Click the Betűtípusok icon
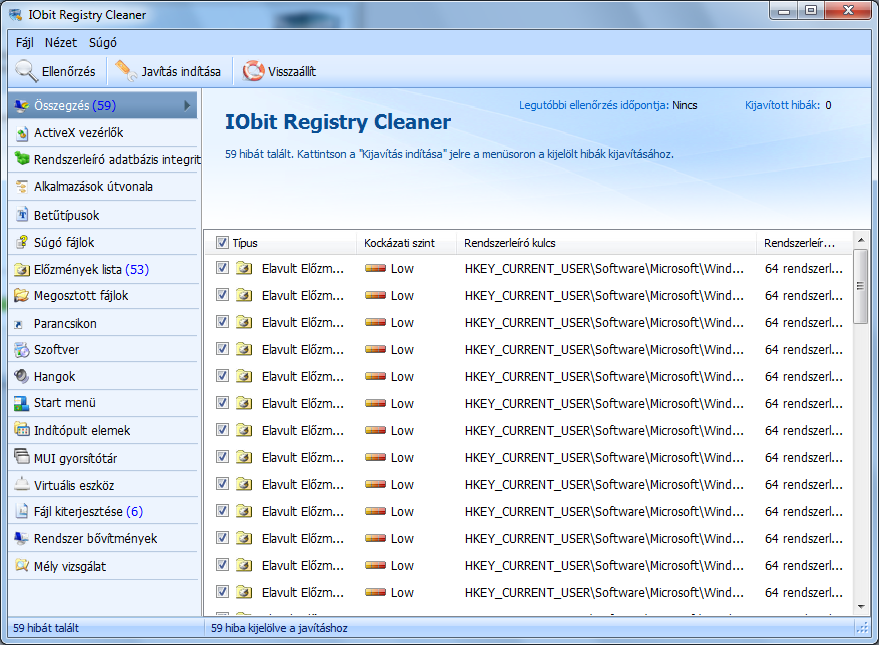Viewport: 879px width, 645px height. (22, 215)
